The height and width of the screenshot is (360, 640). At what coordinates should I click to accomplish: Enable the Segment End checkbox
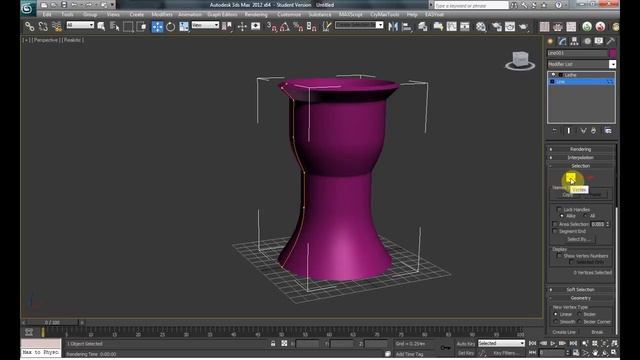(x=555, y=231)
